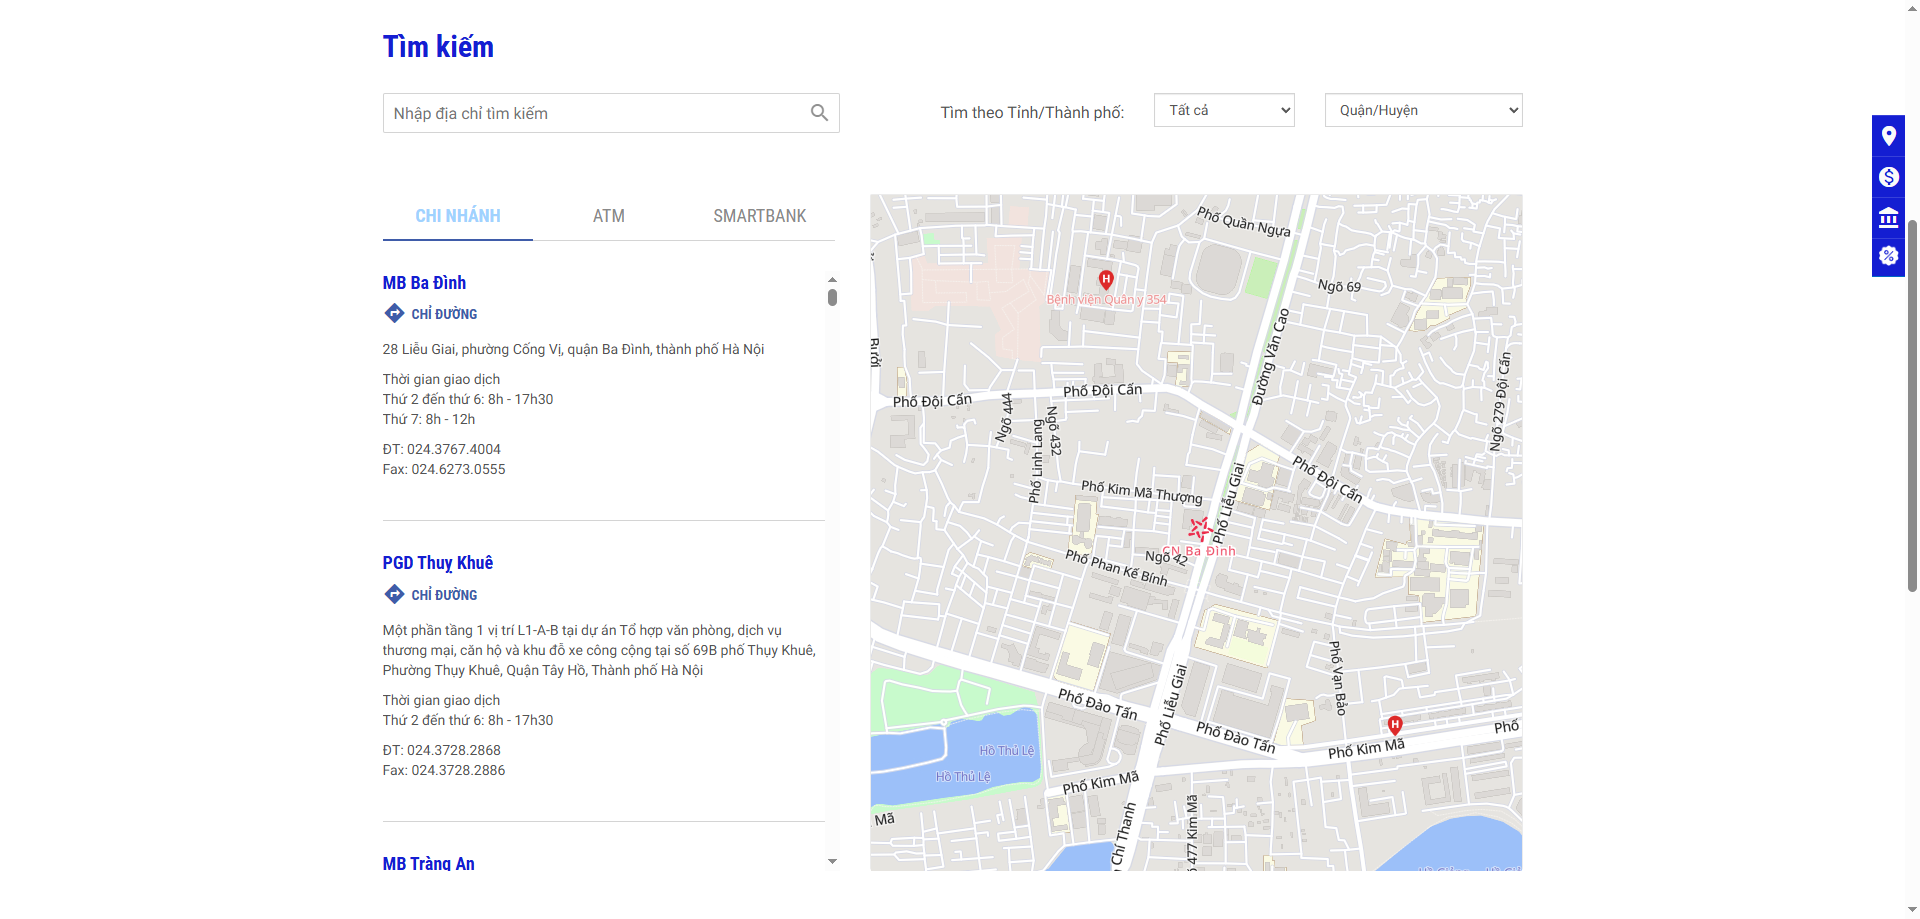The width and height of the screenshot is (1920, 919).
Task: Switch to the SMARTBANK tab
Action: (x=759, y=216)
